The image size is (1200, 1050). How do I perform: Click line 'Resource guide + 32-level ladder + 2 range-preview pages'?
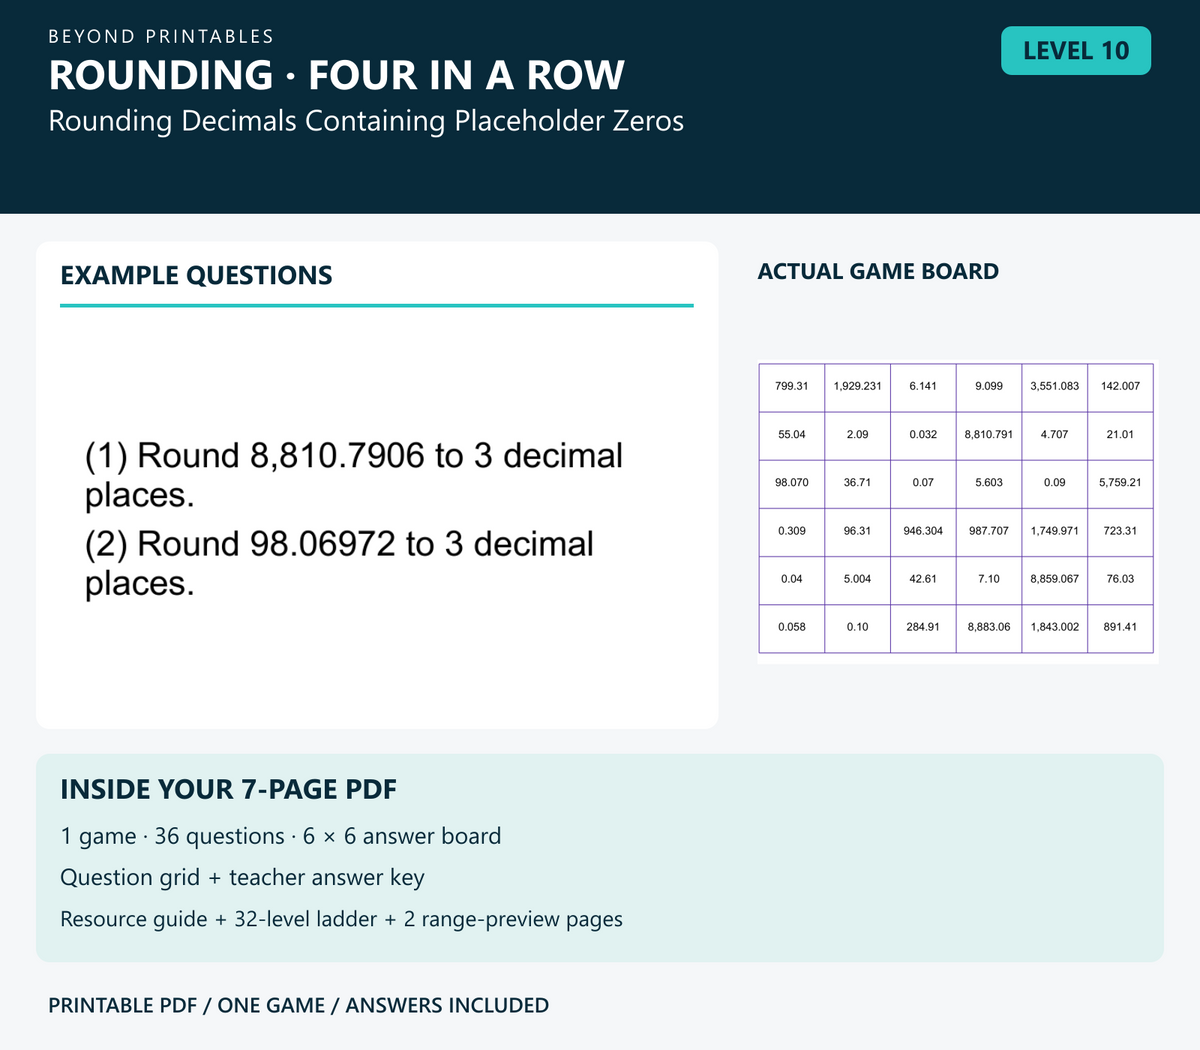(341, 919)
